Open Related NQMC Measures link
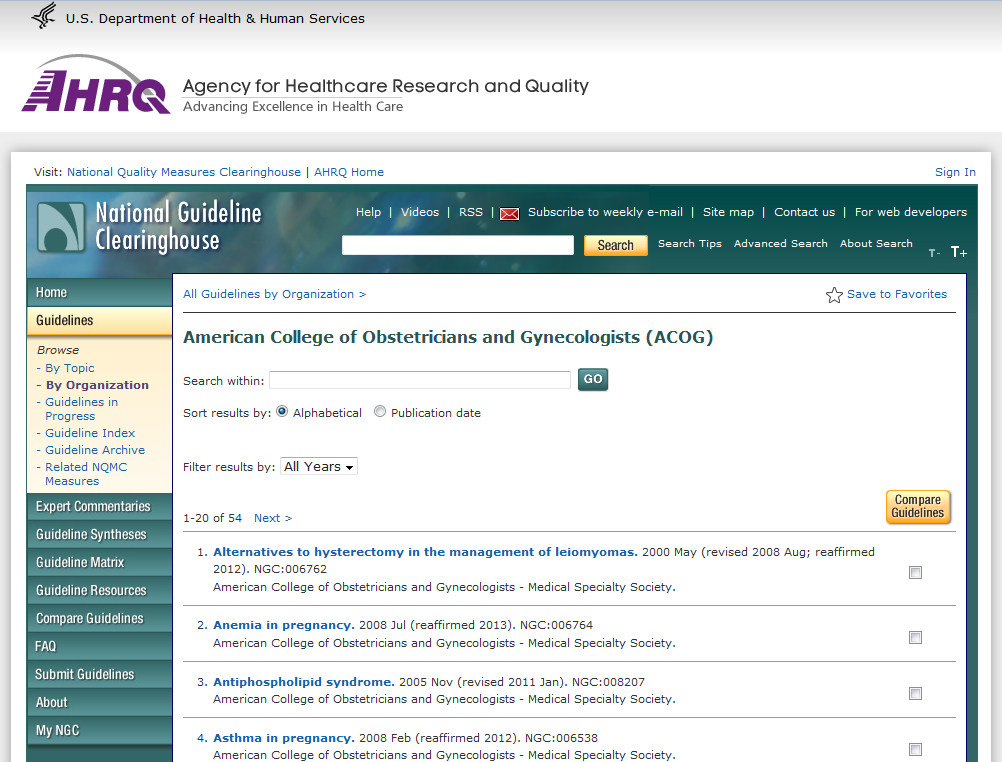The width and height of the screenshot is (1002, 762). coord(86,474)
